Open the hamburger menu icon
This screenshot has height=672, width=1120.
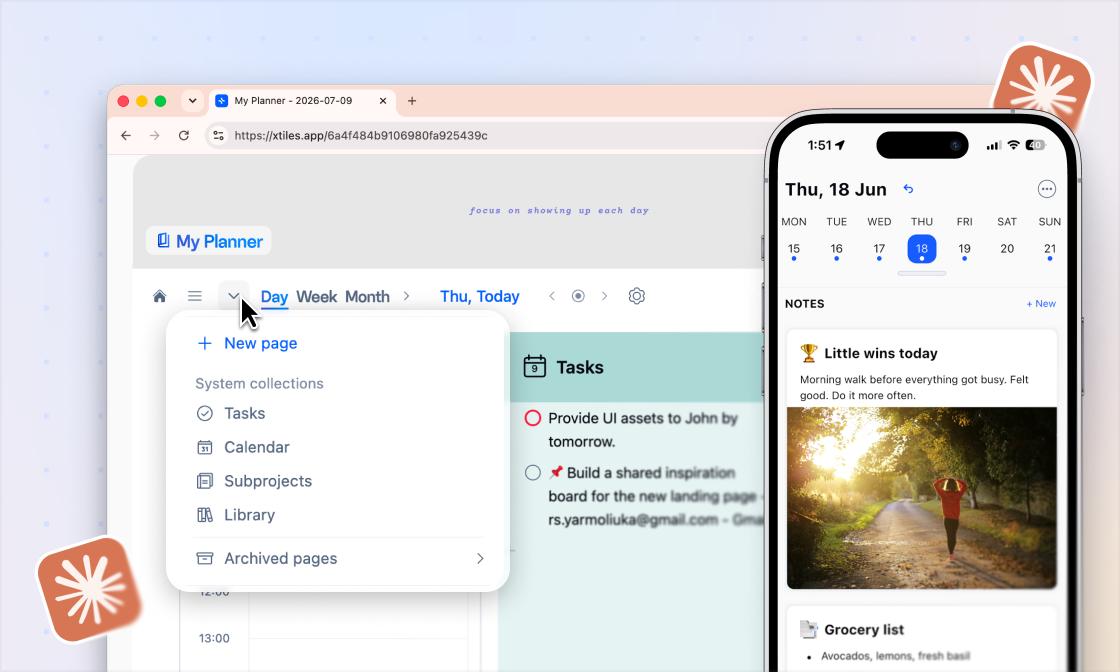click(x=194, y=296)
